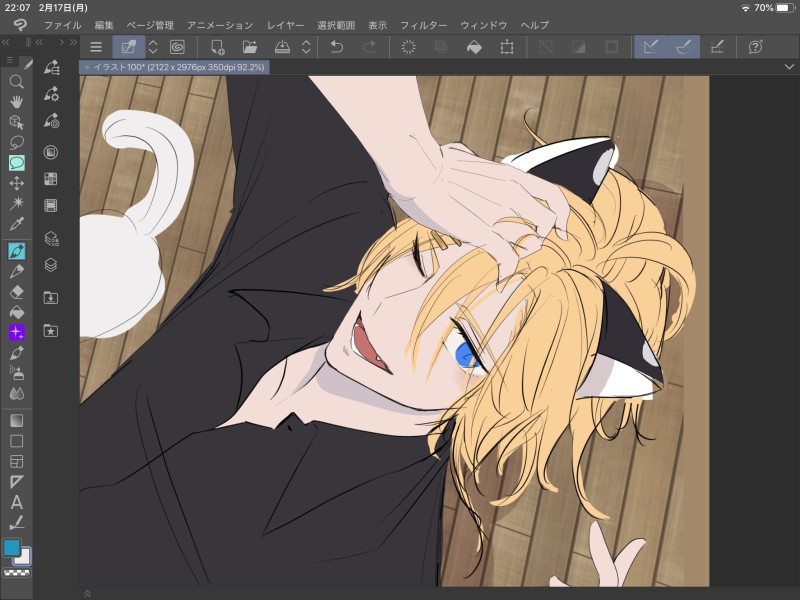
Task: Toggle Snap to Ruler
Action: 651,47
